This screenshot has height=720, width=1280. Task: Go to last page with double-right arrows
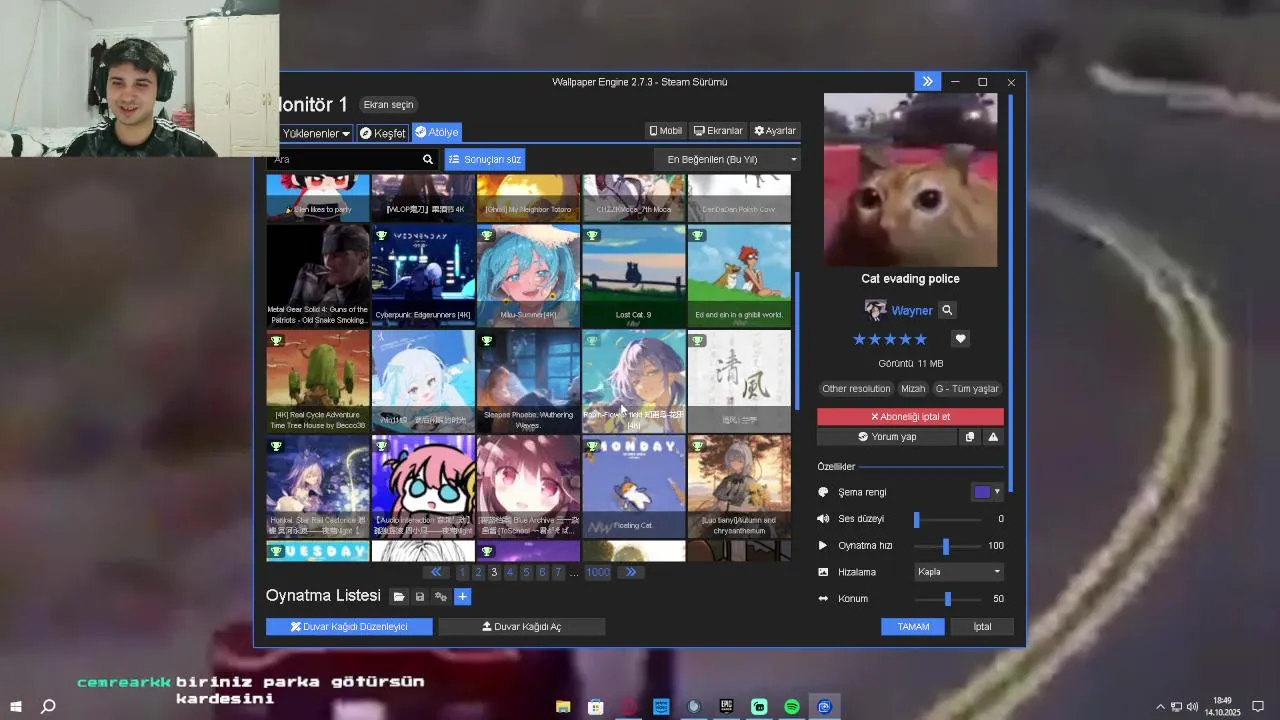[630, 572]
